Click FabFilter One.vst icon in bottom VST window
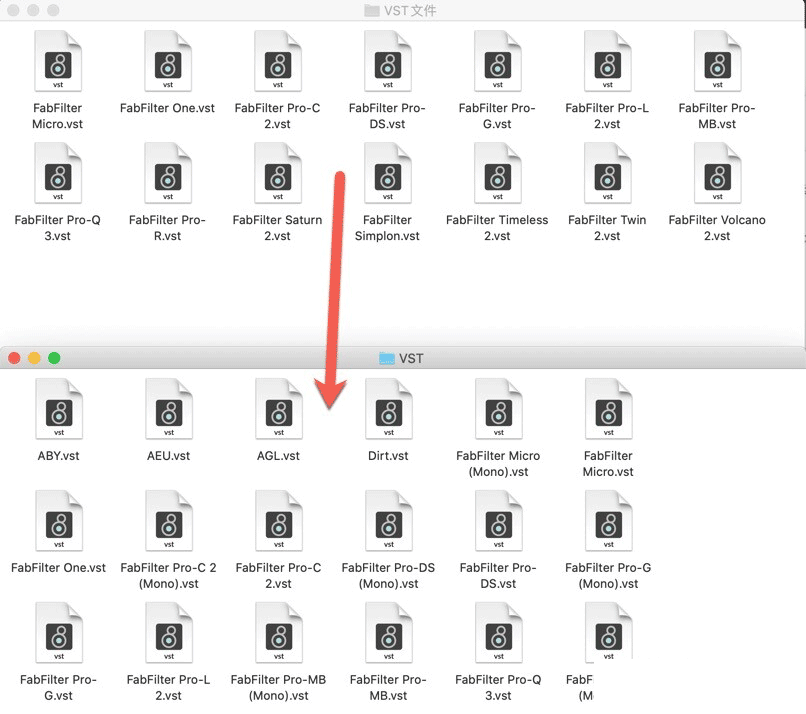This screenshot has height=714, width=806. (x=59, y=521)
